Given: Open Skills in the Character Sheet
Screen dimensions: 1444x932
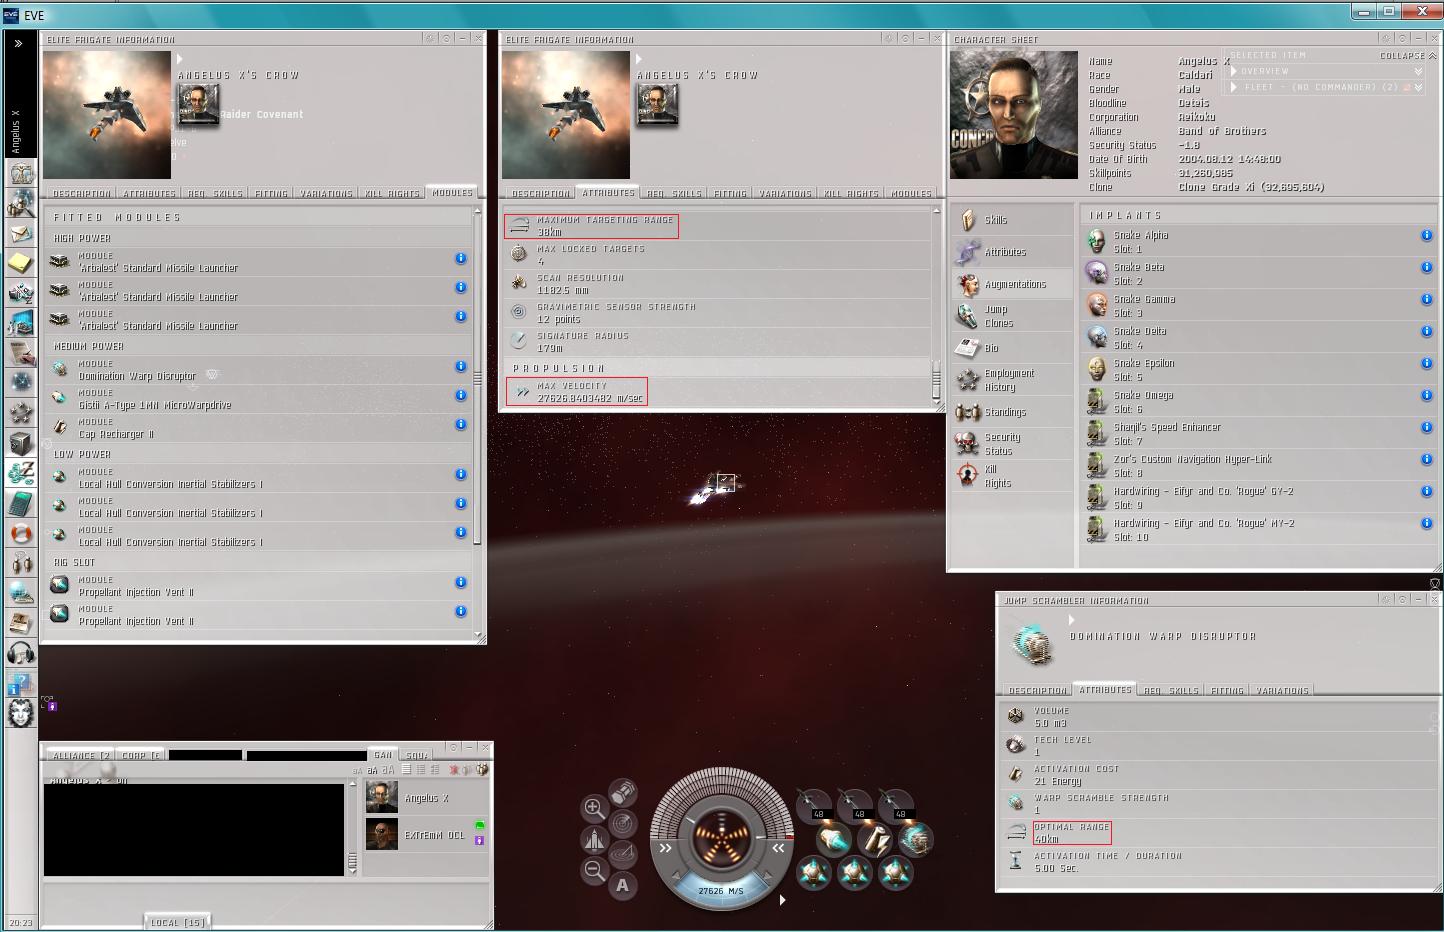Looking at the screenshot, I should [1011, 220].
